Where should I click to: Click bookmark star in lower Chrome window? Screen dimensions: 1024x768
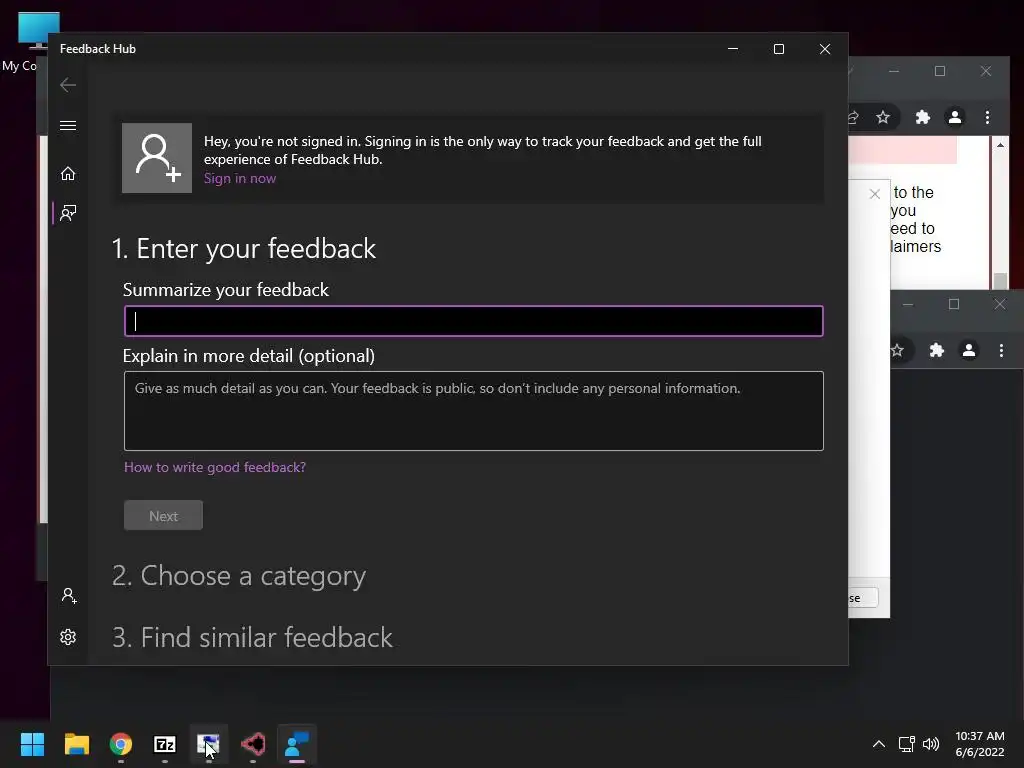pyautogui.click(x=897, y=351)
